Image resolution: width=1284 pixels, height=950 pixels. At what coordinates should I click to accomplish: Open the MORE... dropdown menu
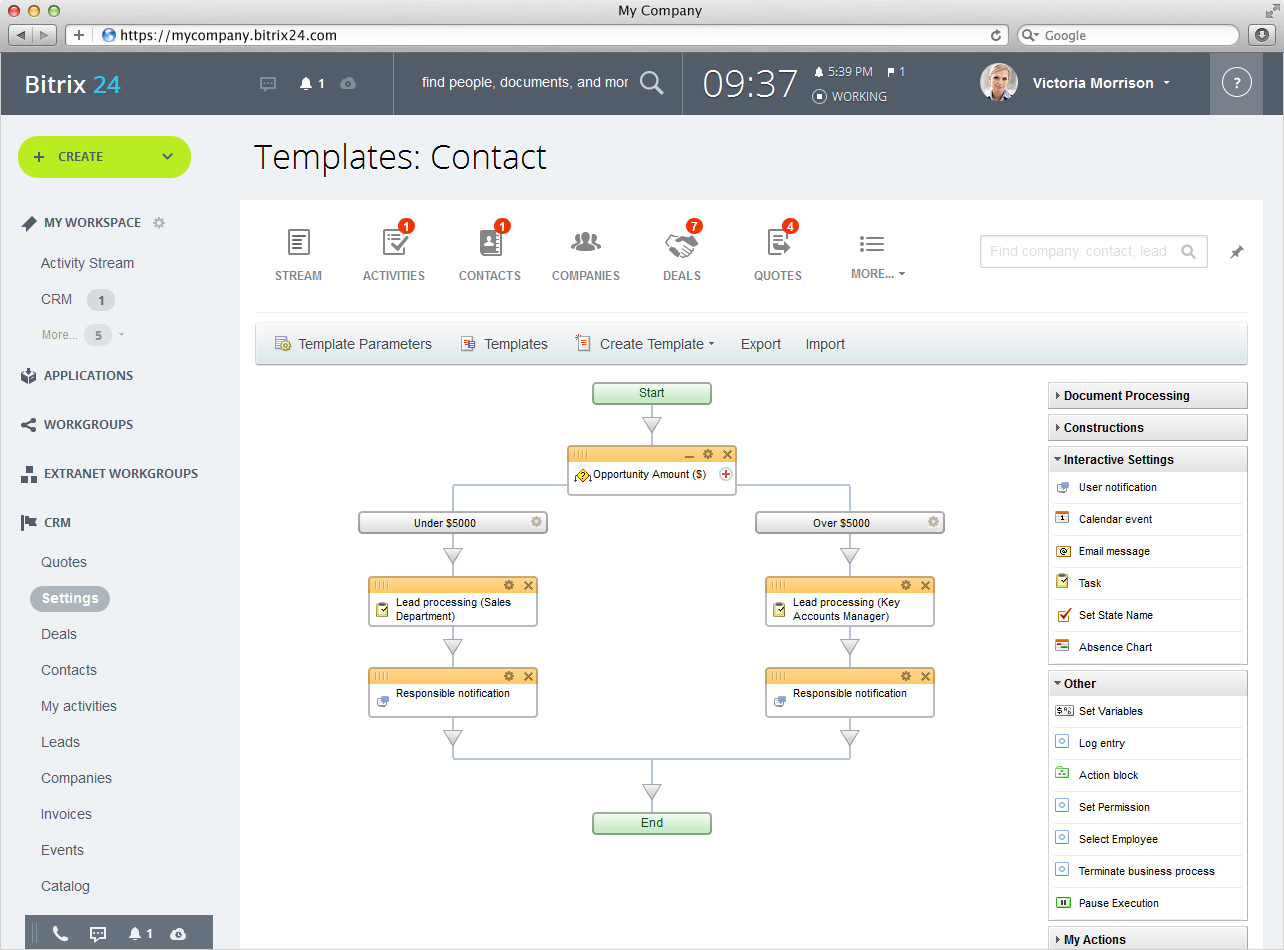tap(872, 273)
